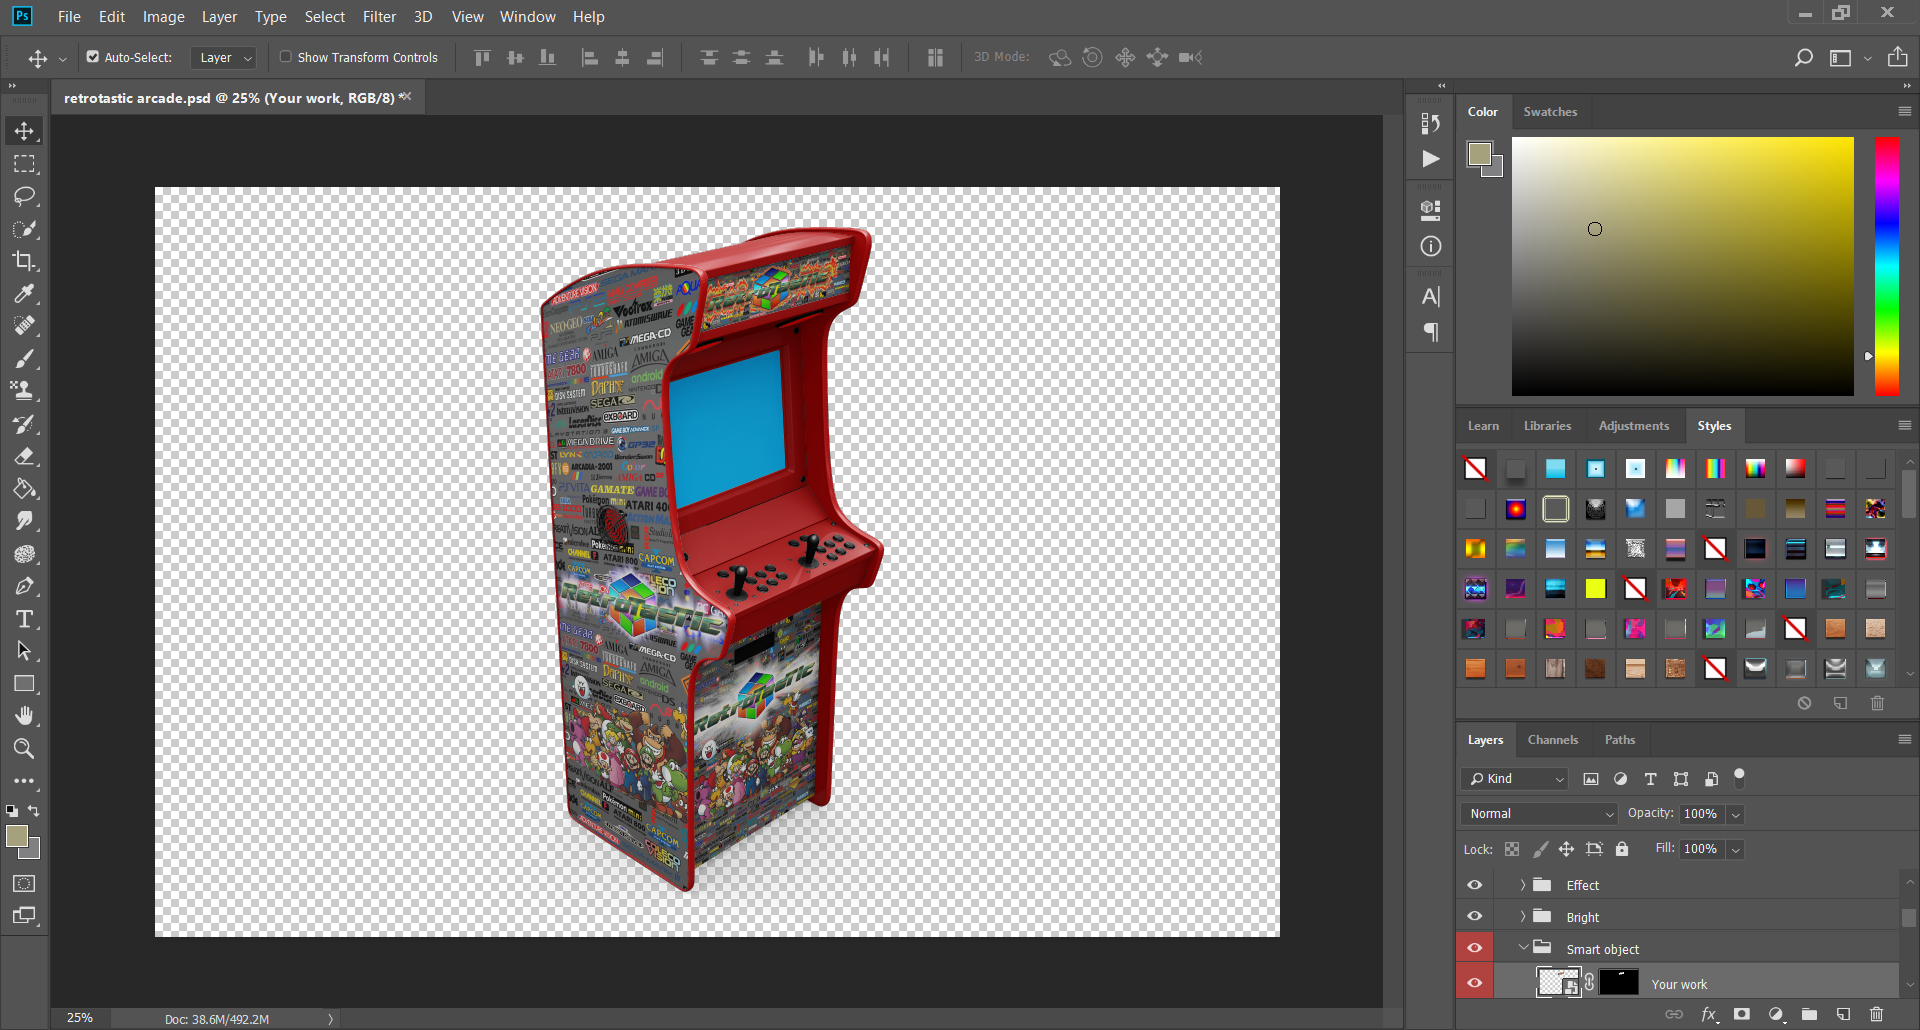Open the Share icon in options bar
1920x1030 pixels.
[x=1897, y=57]
